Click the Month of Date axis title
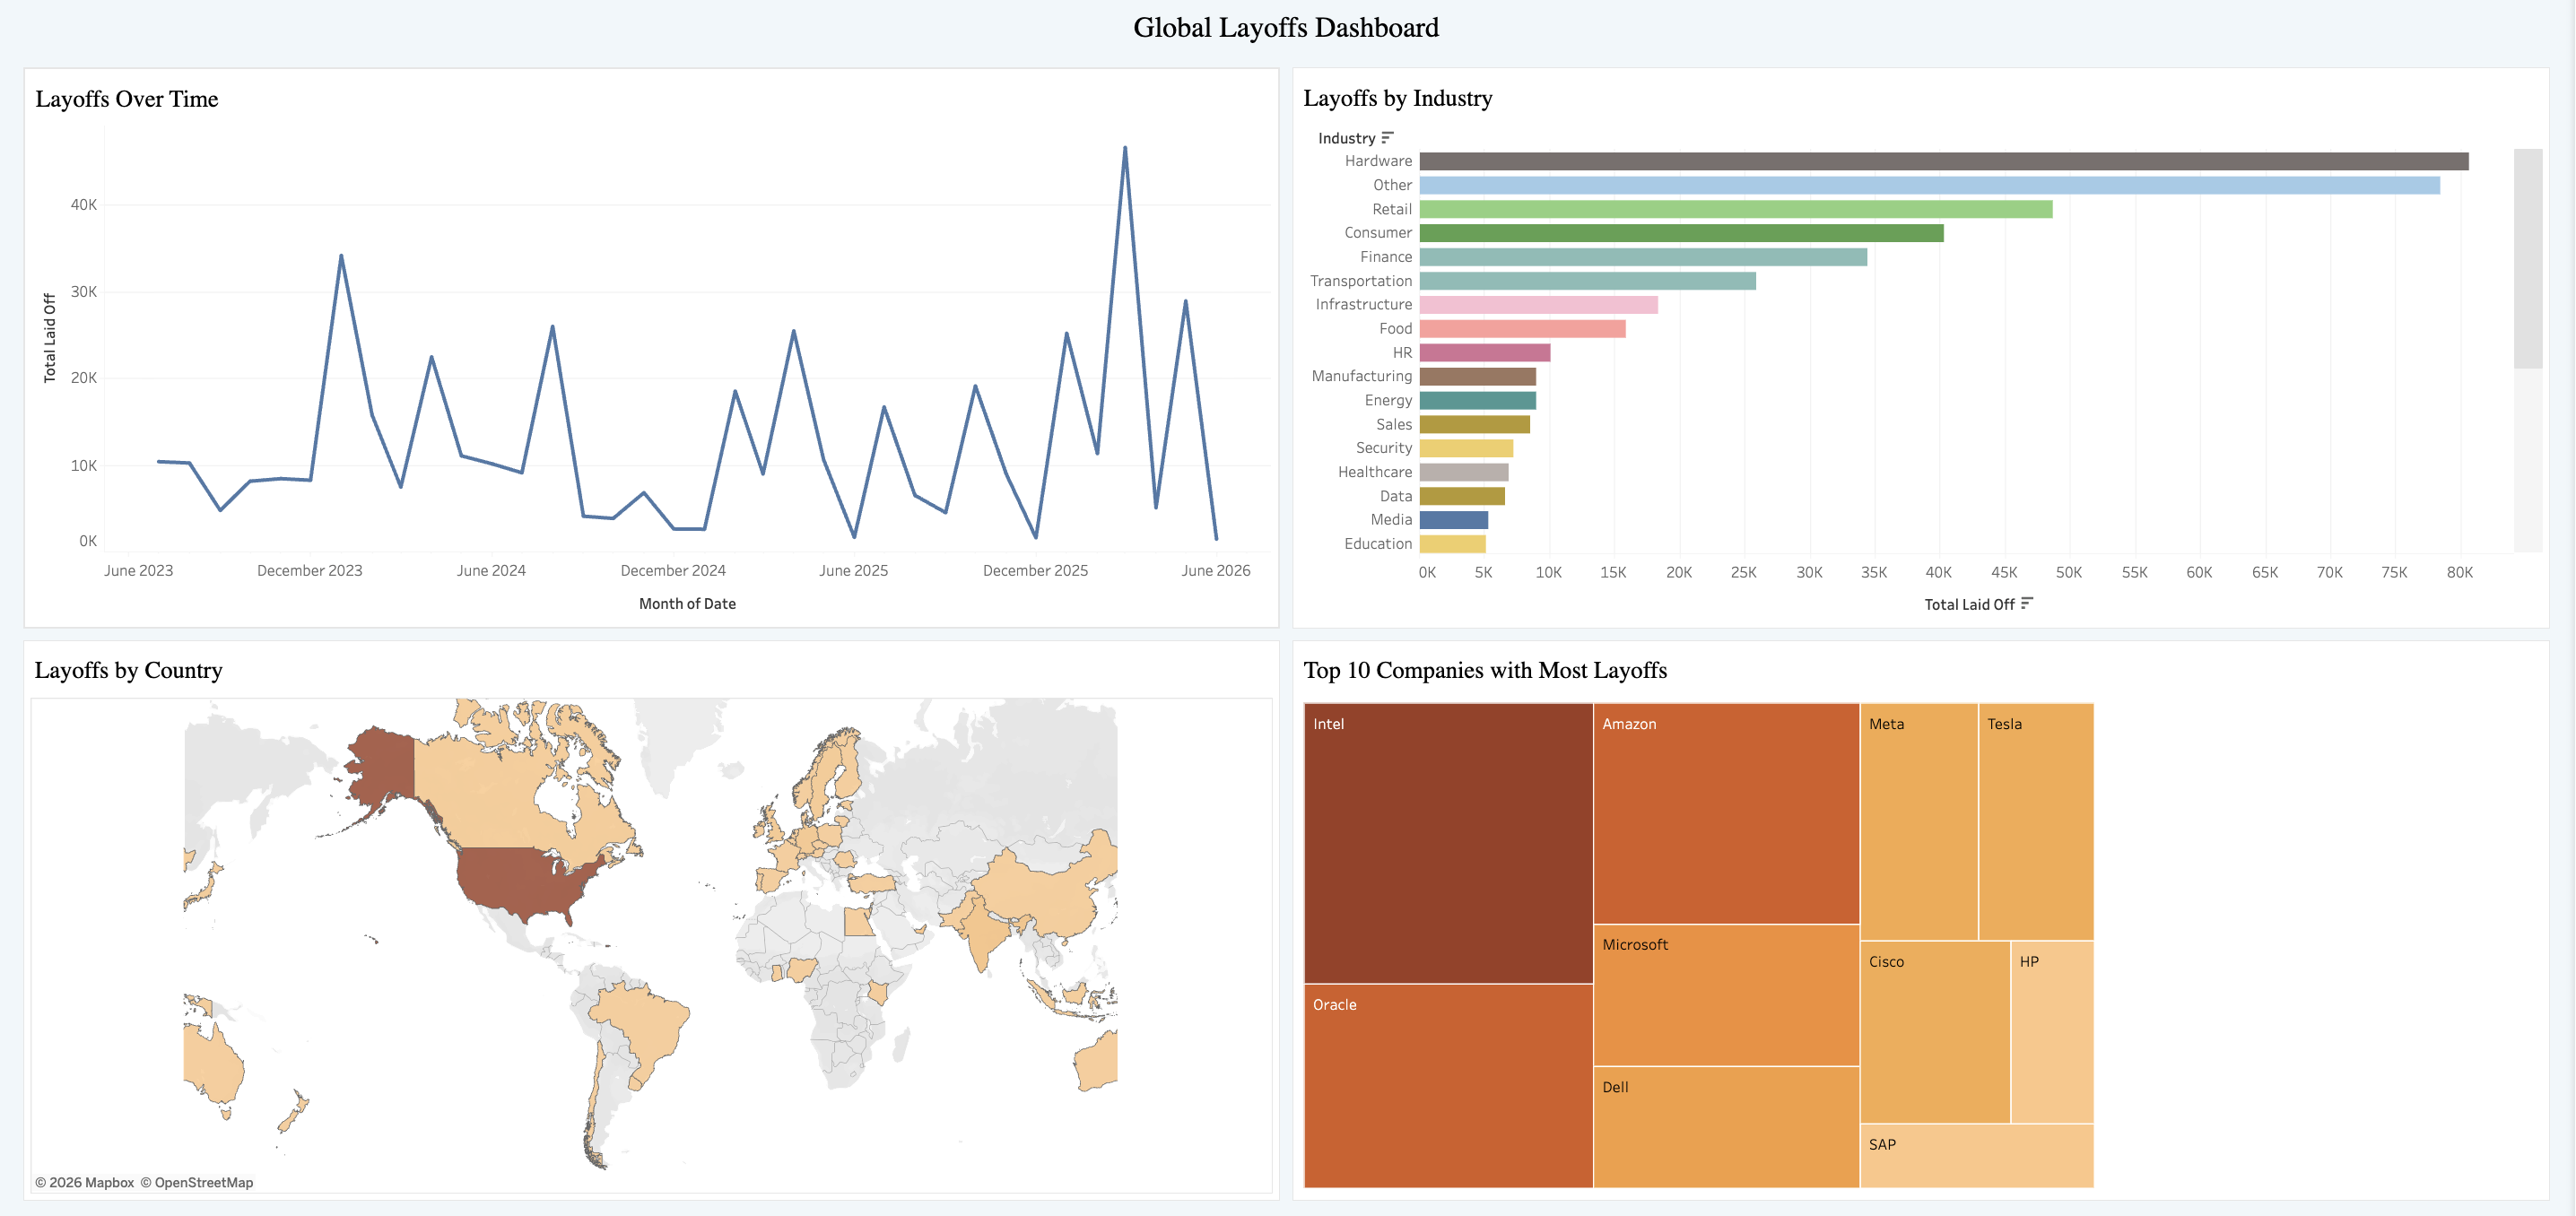 (x=687, y=603)
